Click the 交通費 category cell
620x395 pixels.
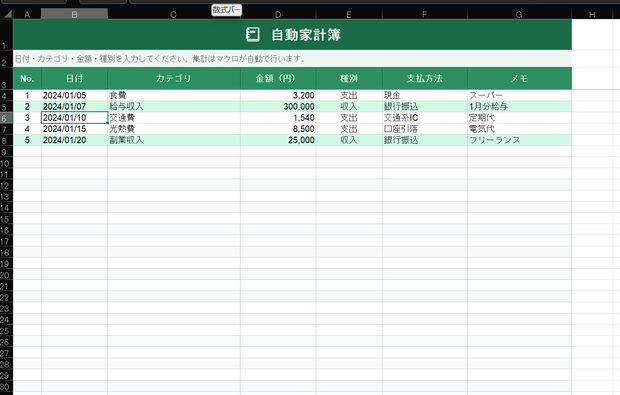(174, 117)
